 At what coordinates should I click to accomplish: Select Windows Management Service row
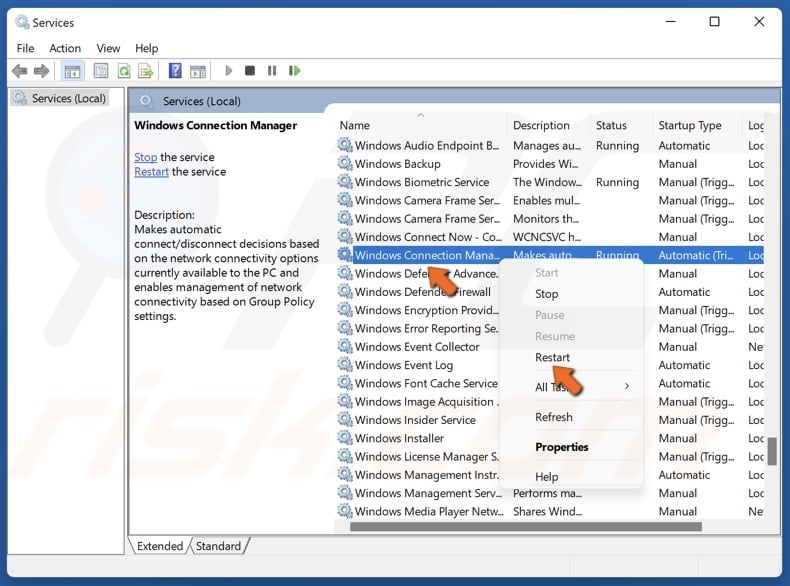click(550, 493)
